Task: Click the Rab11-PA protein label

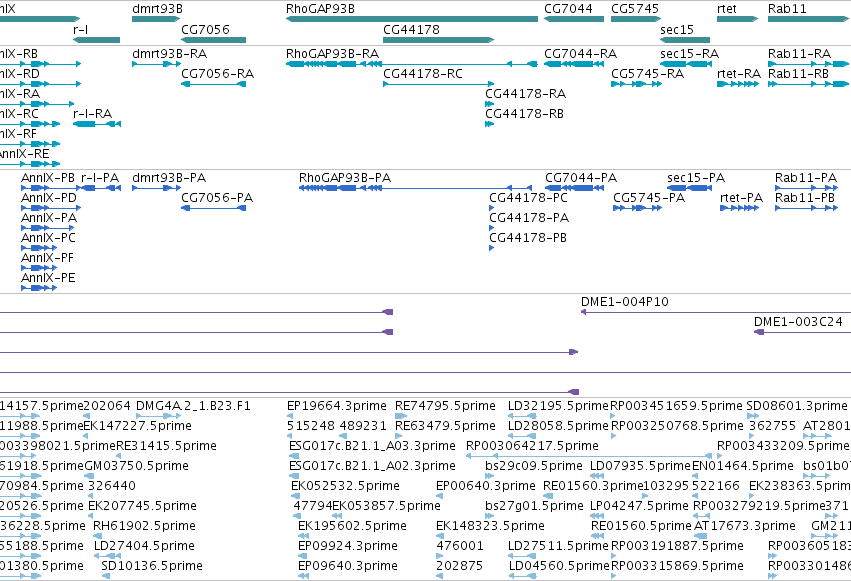Action: point(806,177)
